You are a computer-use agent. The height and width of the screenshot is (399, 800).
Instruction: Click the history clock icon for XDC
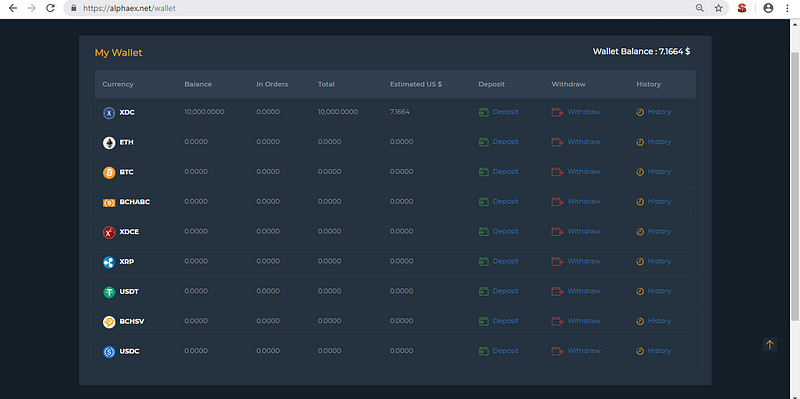pos(640,112)
